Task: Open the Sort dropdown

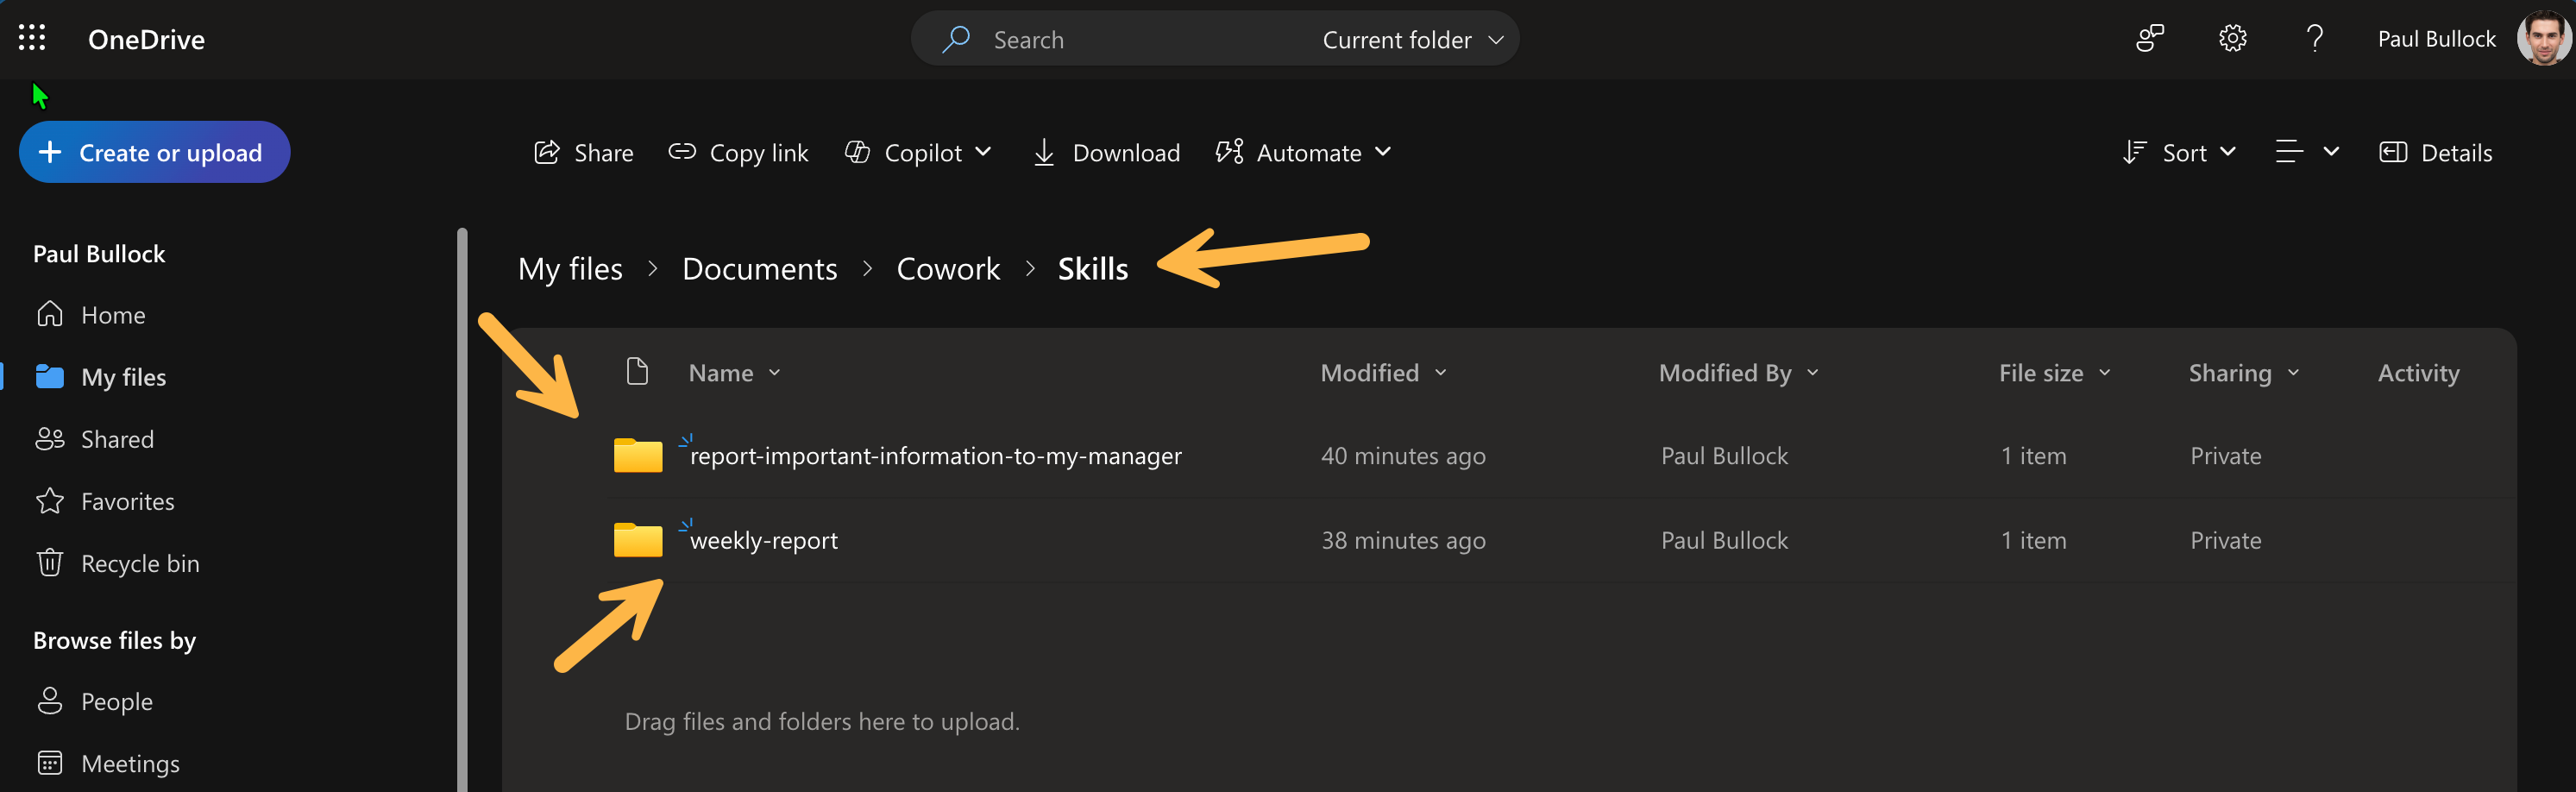Action: pyautogui.click(x=2179, y=153)
